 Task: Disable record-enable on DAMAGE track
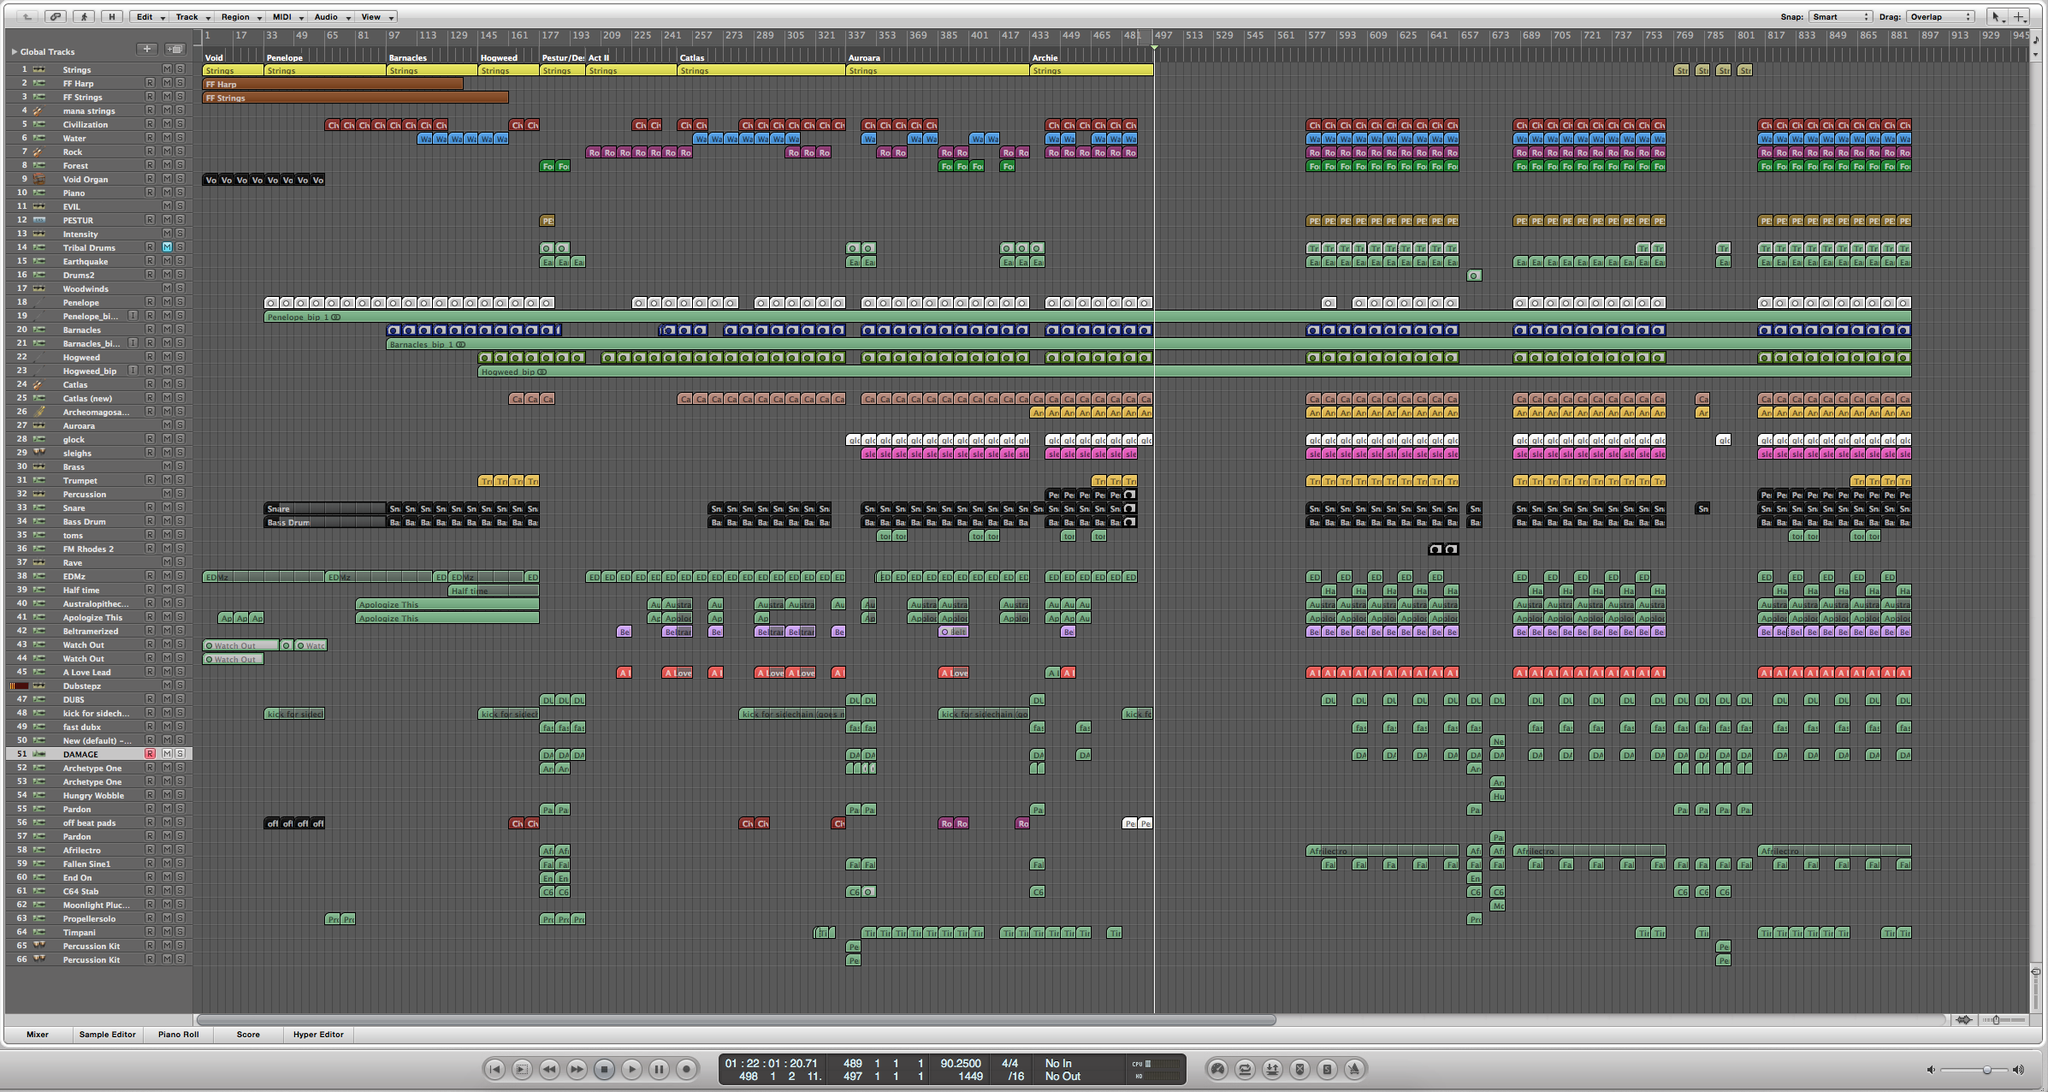[150, 754]
